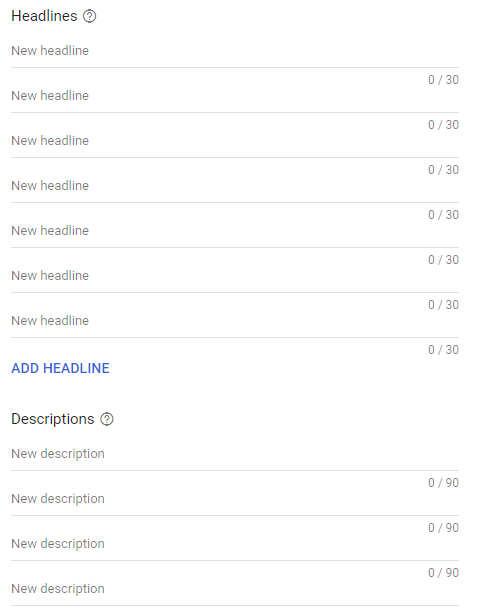This screenshot has width=485, height=608.
Task: Focus the fifth New headline field
Action: click(235, 231)
